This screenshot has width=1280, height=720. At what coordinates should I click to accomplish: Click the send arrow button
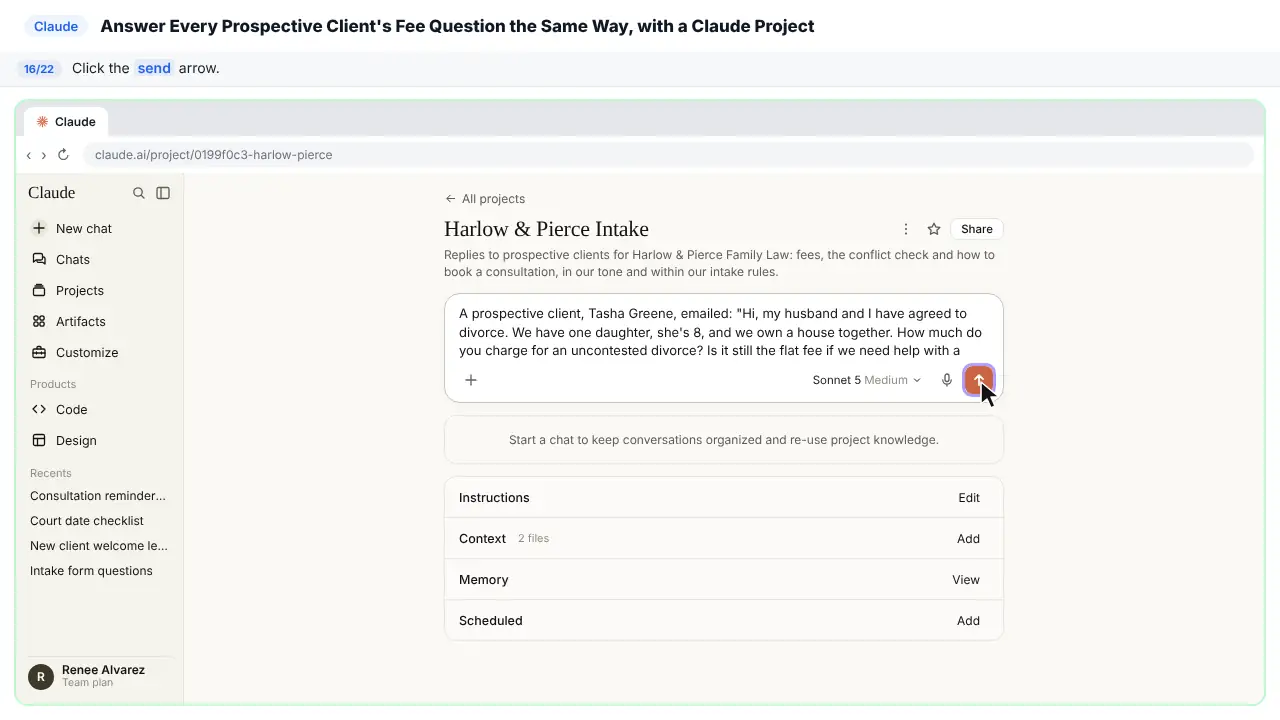[x=979, y=380]
